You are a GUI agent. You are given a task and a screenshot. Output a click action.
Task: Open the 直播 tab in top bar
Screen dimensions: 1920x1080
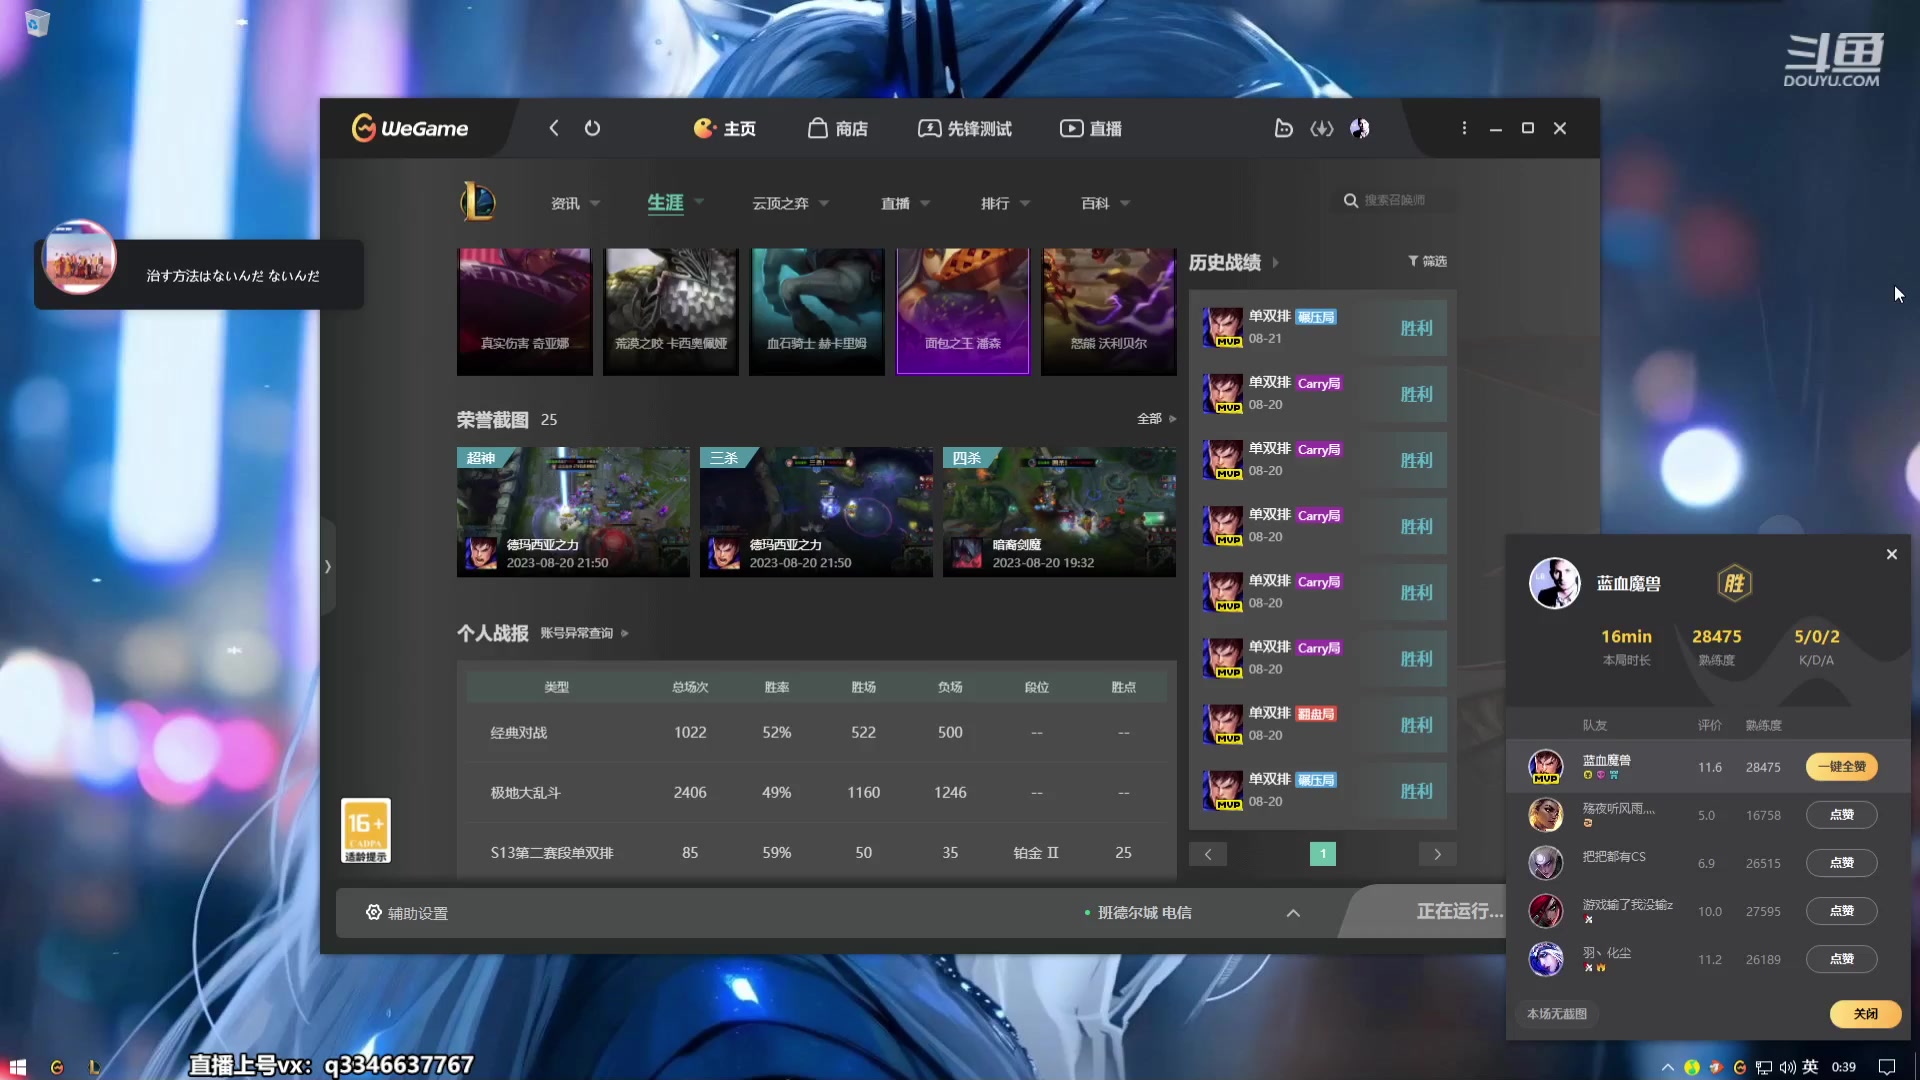(x=1091, y=128)
